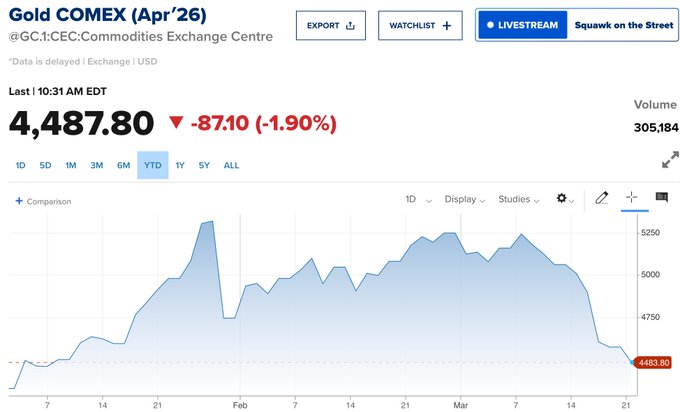680x412 pixels.
Task: Expand the Studies dropdown
Action: (519, 199)
